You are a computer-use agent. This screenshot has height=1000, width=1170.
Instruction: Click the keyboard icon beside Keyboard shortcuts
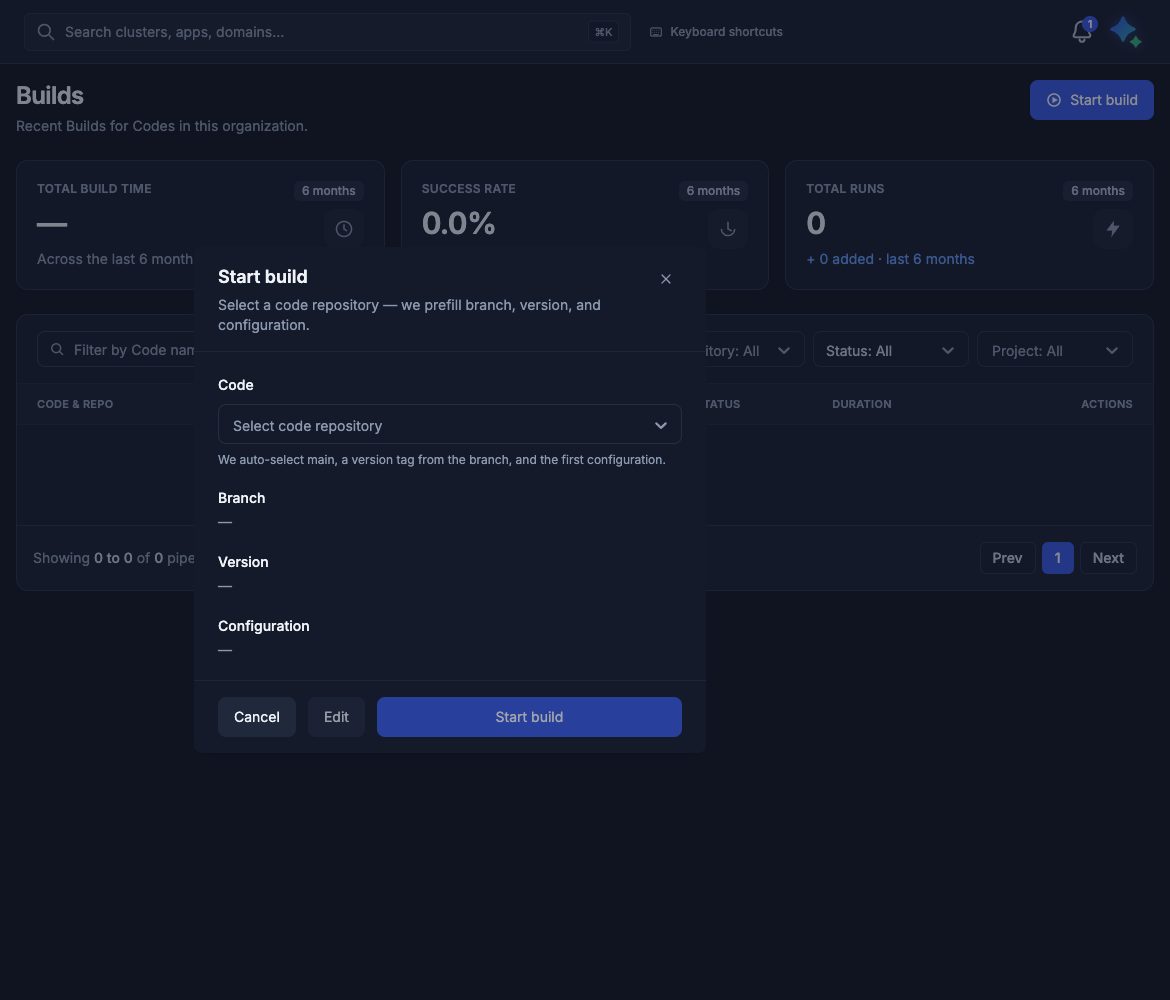click(656, 32)
